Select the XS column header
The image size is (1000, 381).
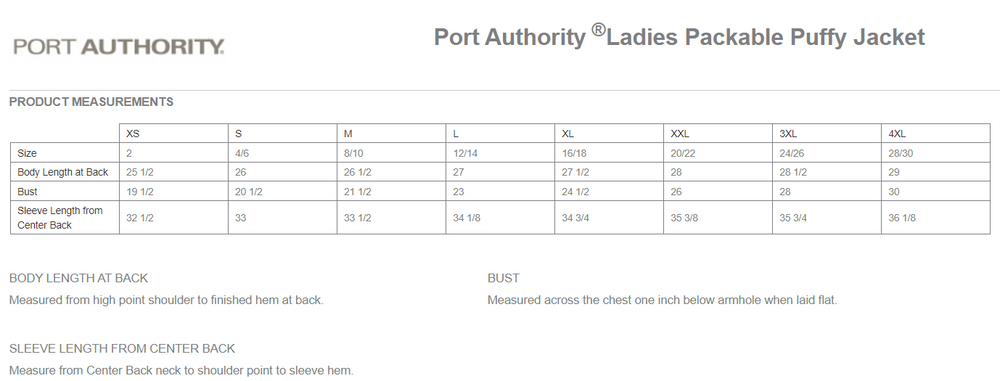(173, 133)
